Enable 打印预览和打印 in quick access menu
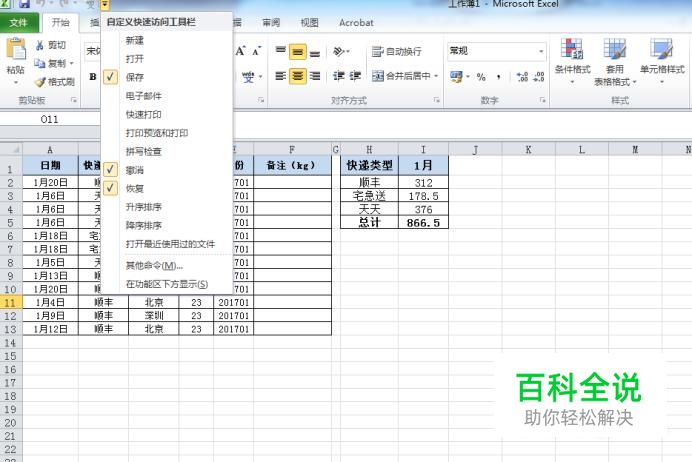 (167, 133)
